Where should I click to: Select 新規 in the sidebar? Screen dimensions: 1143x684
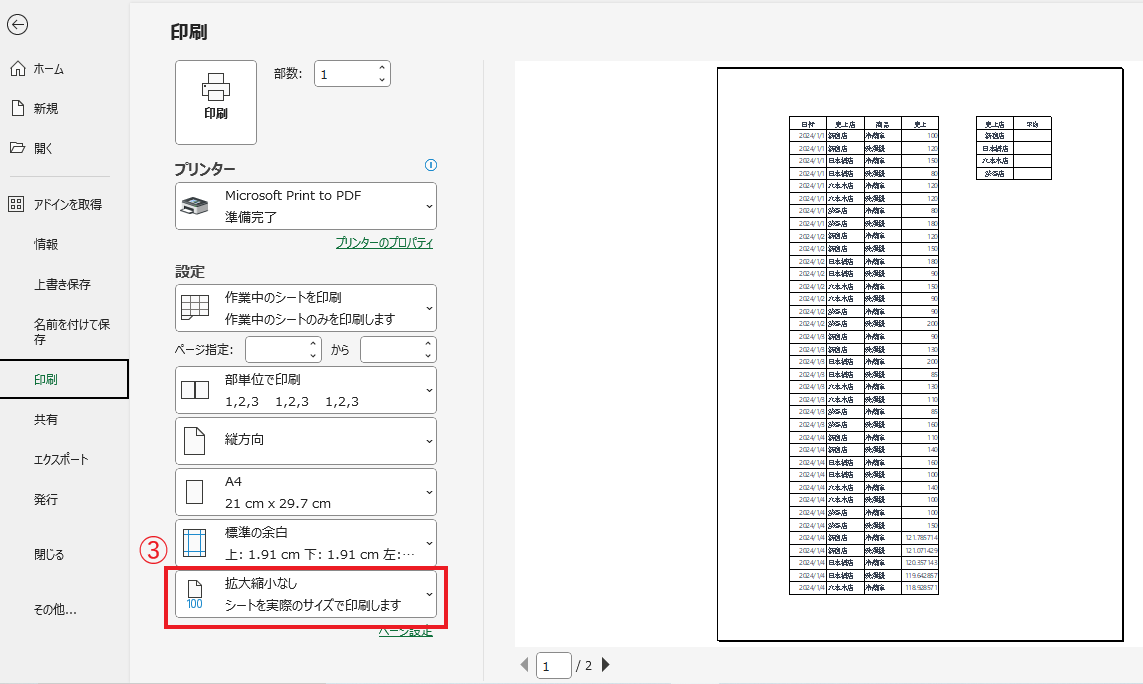(x=46, y=108)
